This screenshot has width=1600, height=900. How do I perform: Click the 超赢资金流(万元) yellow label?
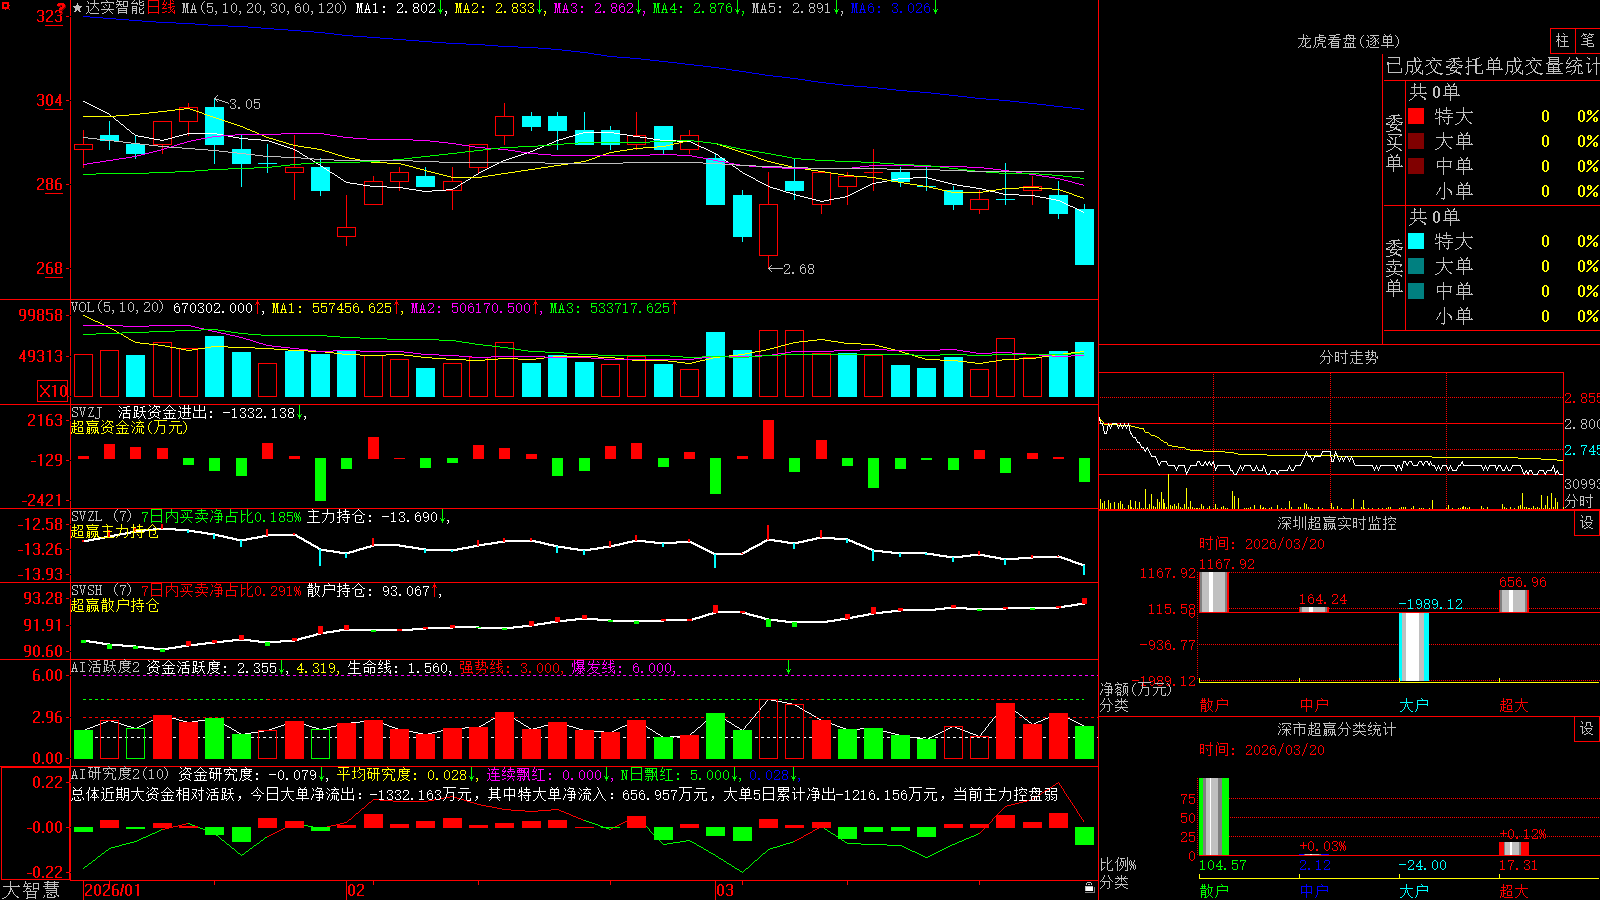pos(129,427)
